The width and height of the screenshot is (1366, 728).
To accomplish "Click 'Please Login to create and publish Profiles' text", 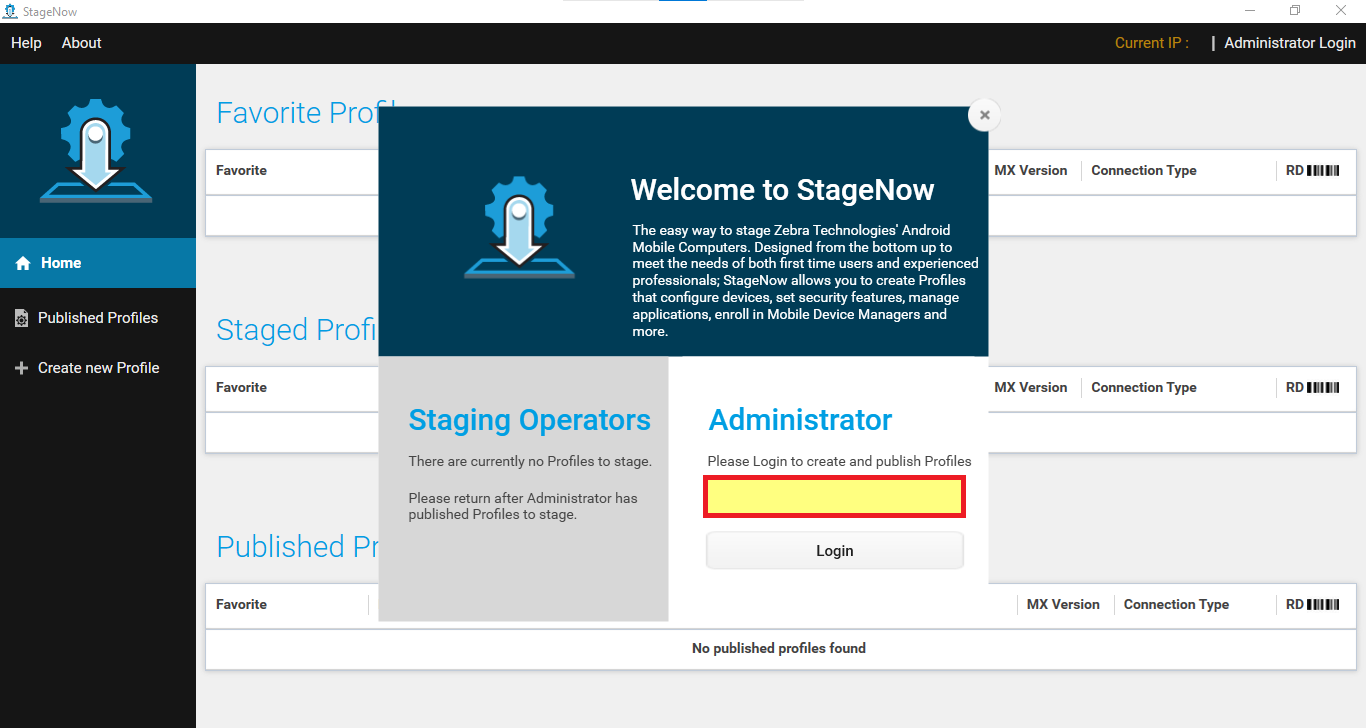I will [x=839, y=461].
